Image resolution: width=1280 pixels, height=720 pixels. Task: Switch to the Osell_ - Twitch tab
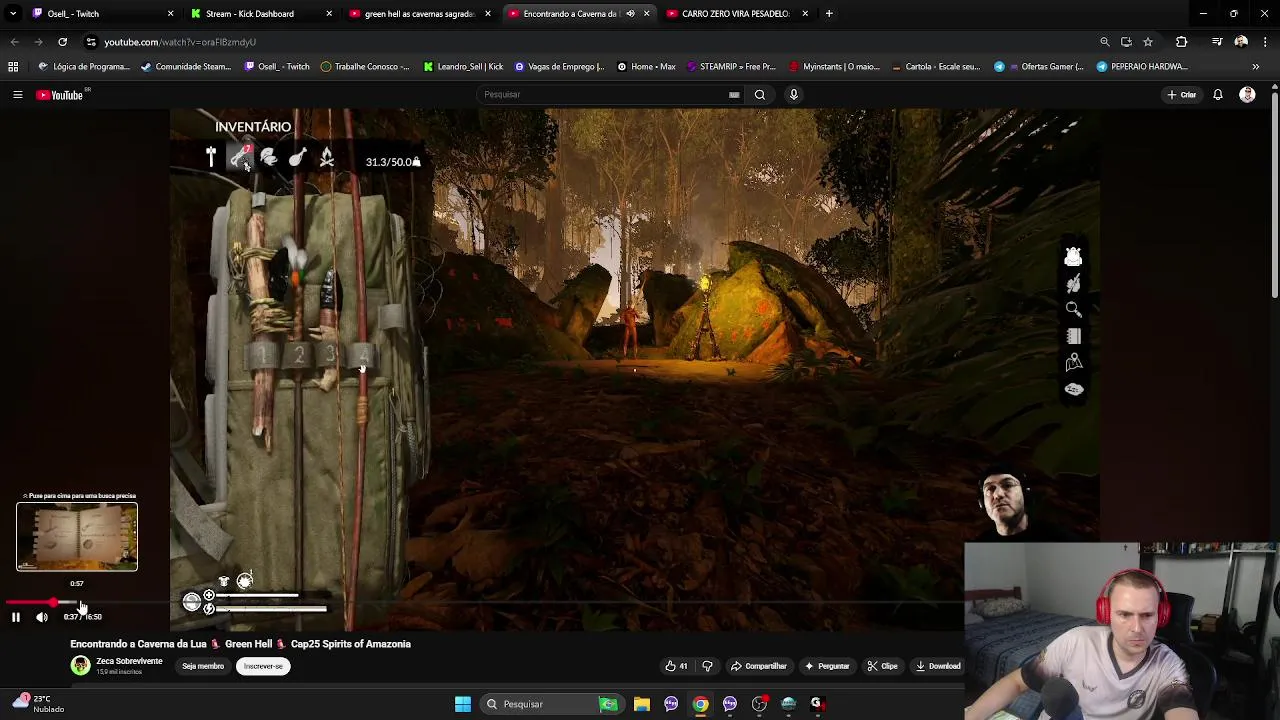coord(100,14)
